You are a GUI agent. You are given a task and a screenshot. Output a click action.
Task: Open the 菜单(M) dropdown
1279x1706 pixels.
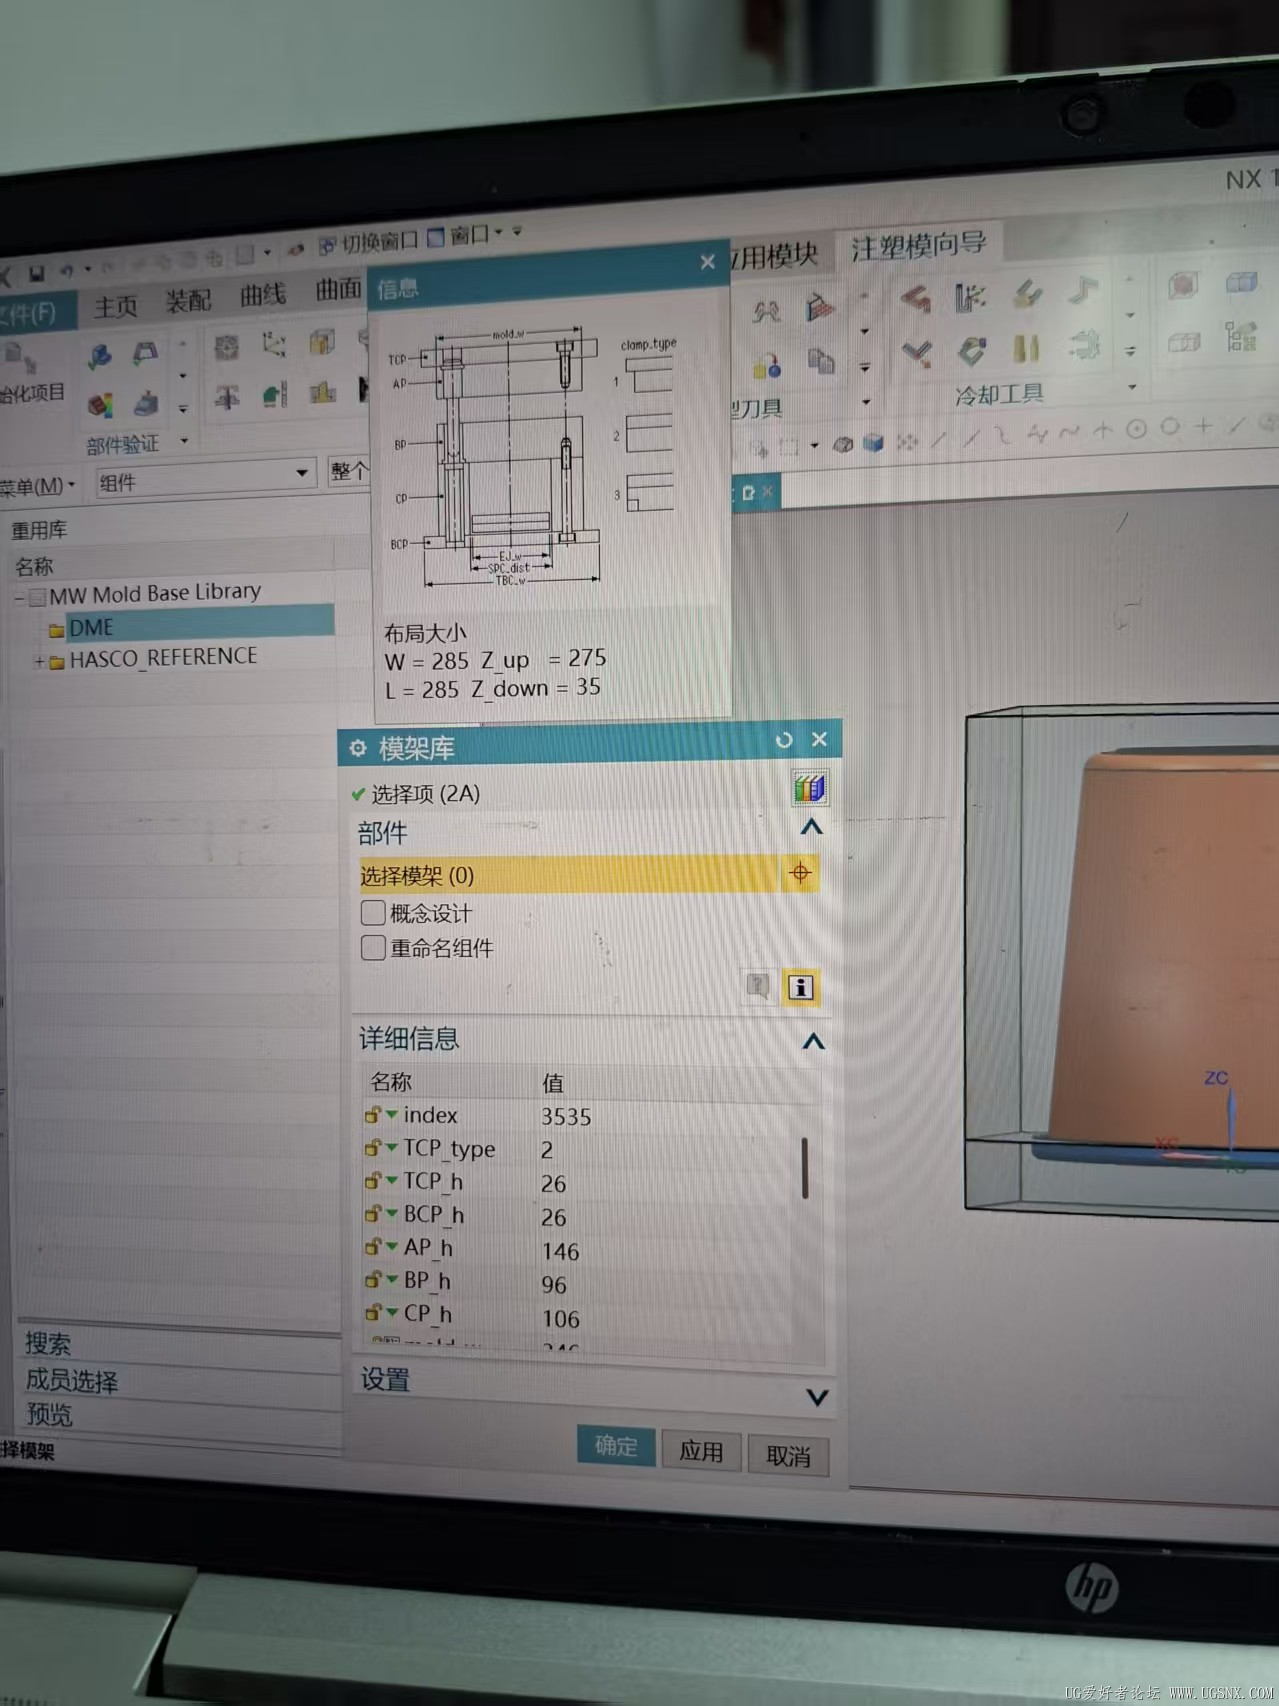pos(38,487)
